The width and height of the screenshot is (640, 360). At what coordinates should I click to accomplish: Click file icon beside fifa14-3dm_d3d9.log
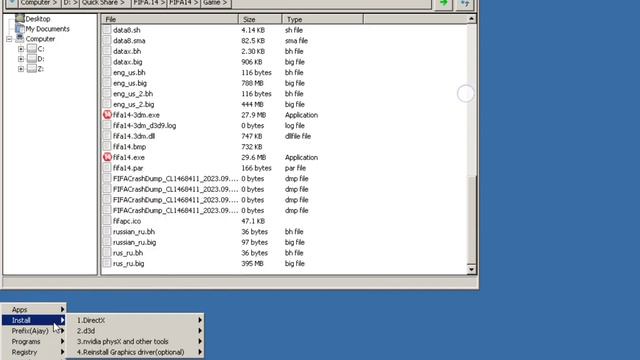(107, 125)
